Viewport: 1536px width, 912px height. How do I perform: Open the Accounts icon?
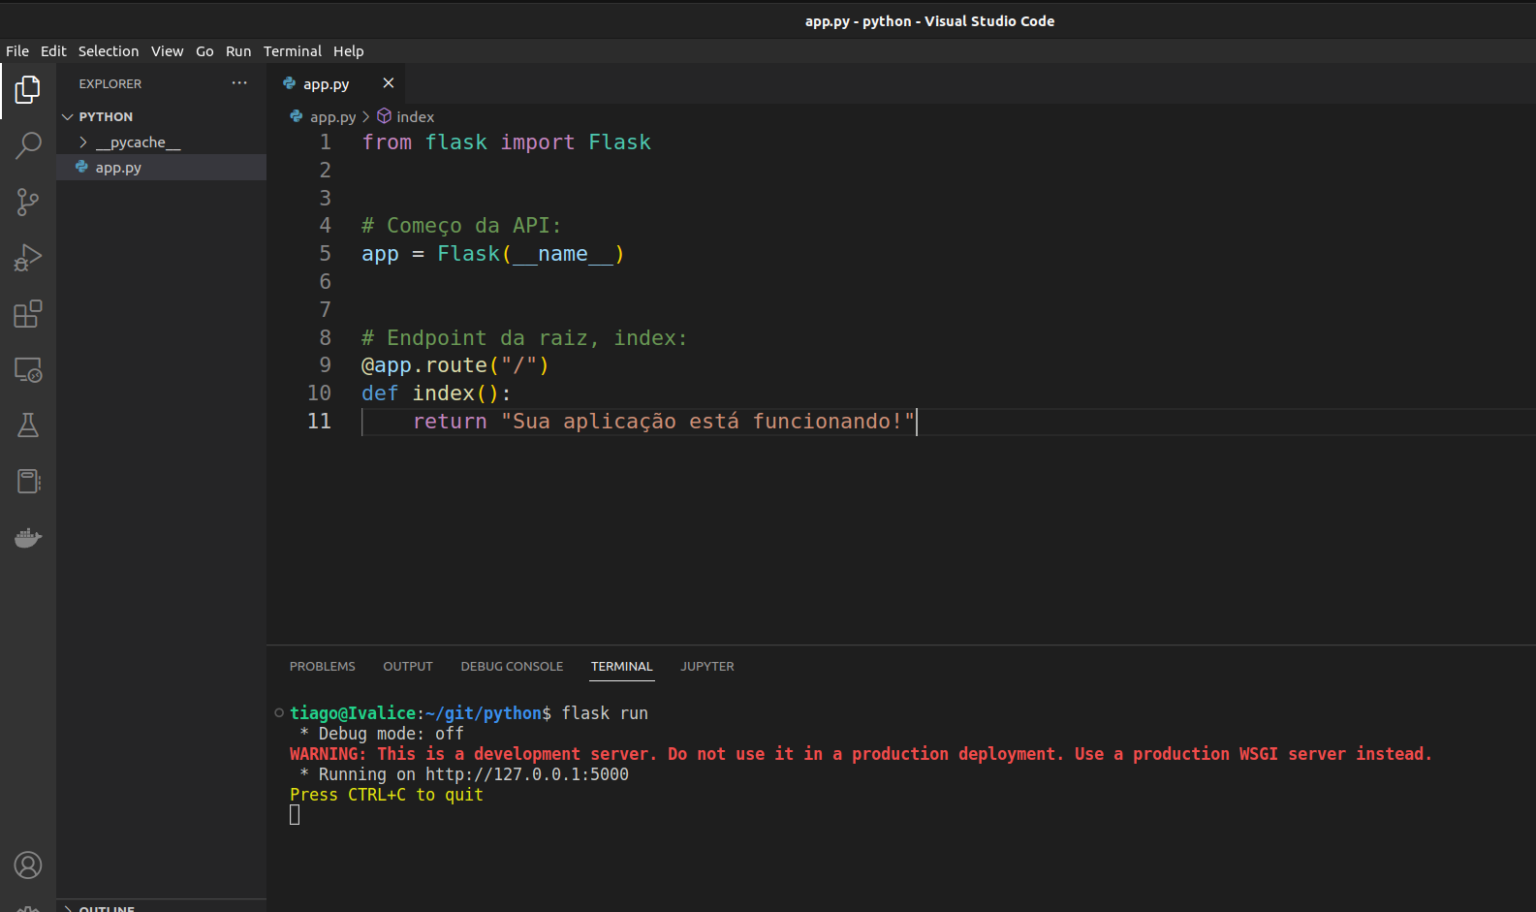click(x=28, y=865)
